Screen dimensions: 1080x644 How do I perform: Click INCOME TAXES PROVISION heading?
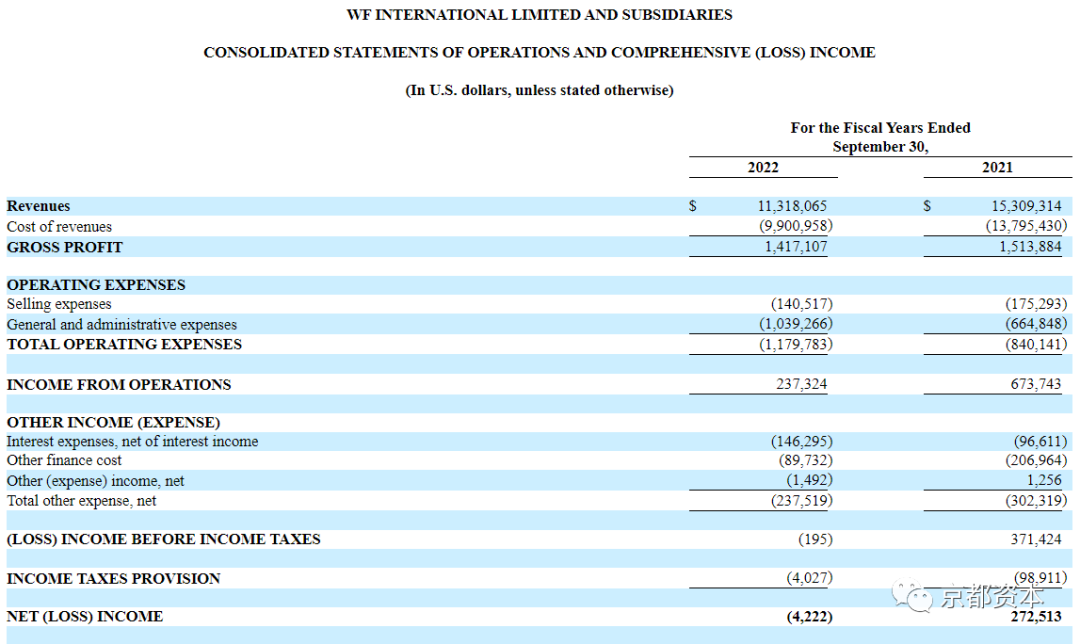click(x=114, y=579)
